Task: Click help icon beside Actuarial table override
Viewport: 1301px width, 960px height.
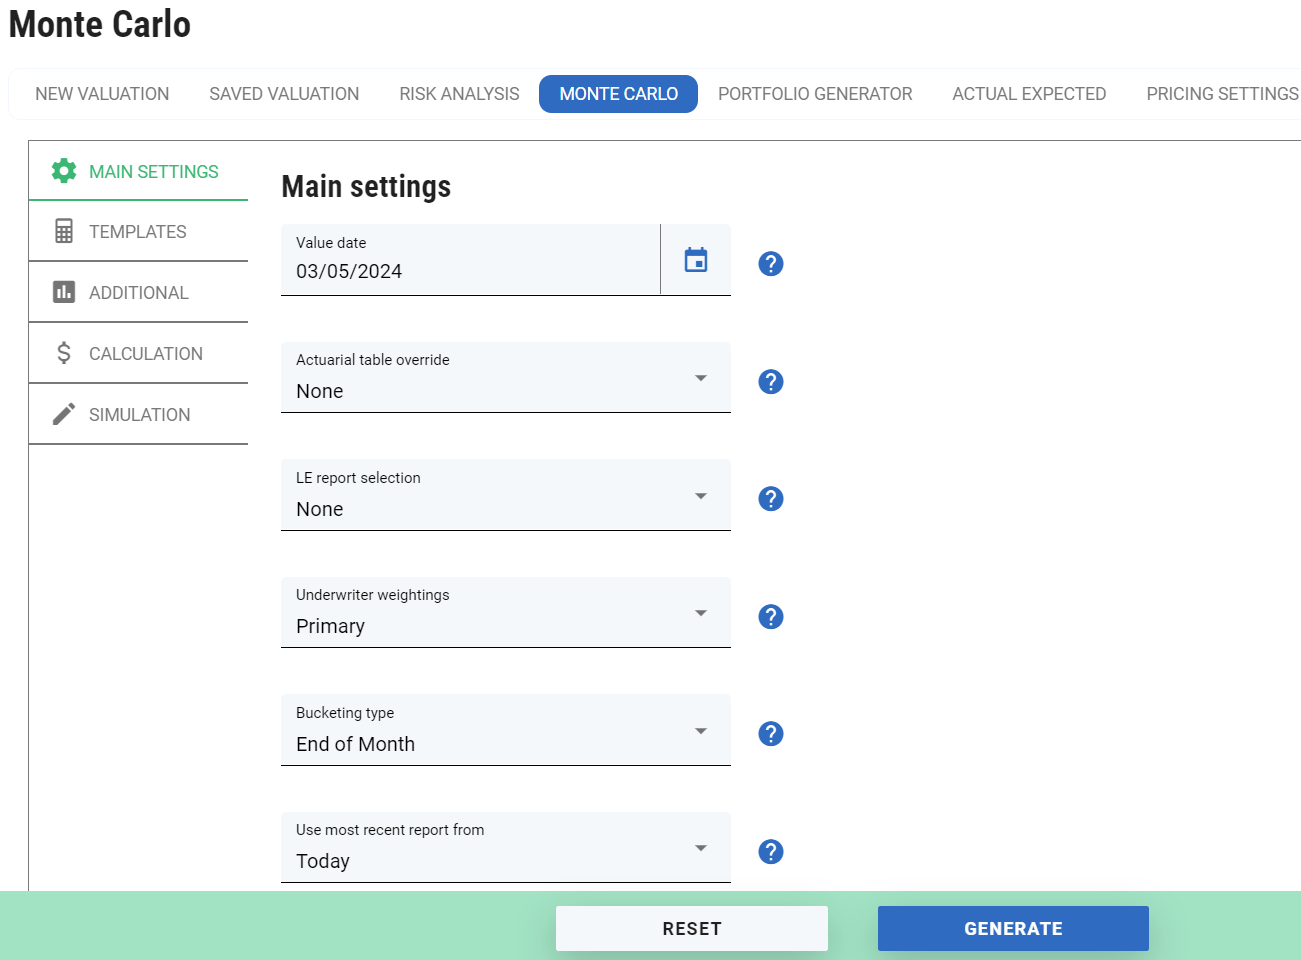Action: point(770,382)
